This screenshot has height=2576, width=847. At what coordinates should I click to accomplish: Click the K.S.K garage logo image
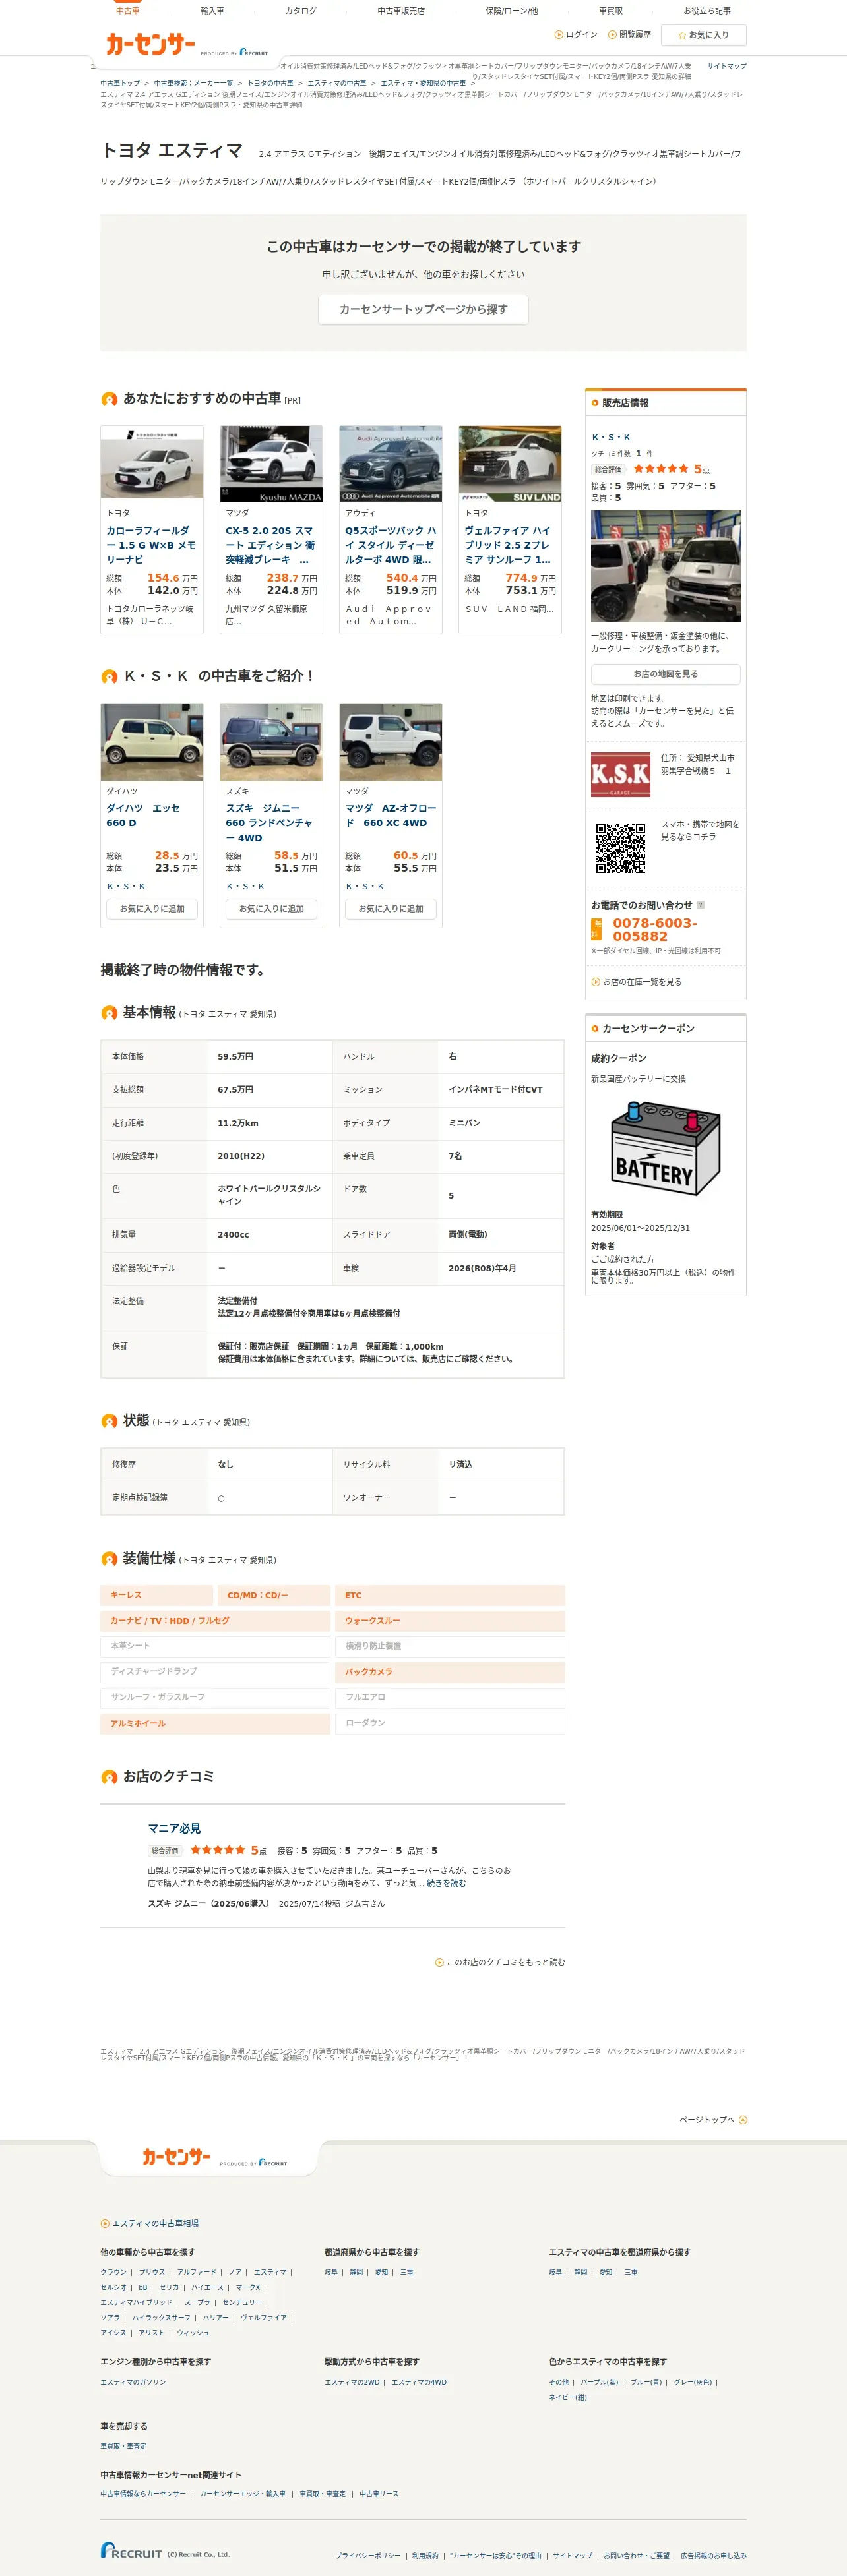pos(620,774)
